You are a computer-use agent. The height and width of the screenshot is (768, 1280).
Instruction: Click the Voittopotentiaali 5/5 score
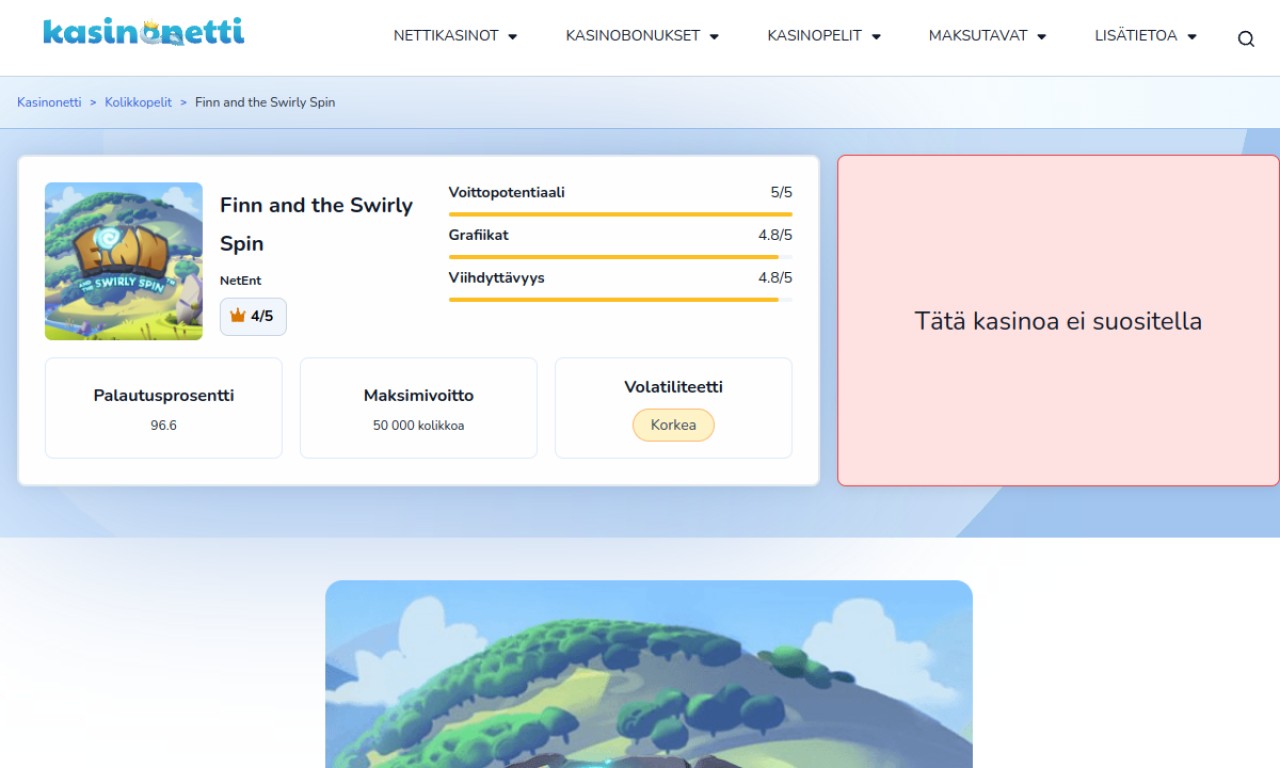(x=781, y=192)
